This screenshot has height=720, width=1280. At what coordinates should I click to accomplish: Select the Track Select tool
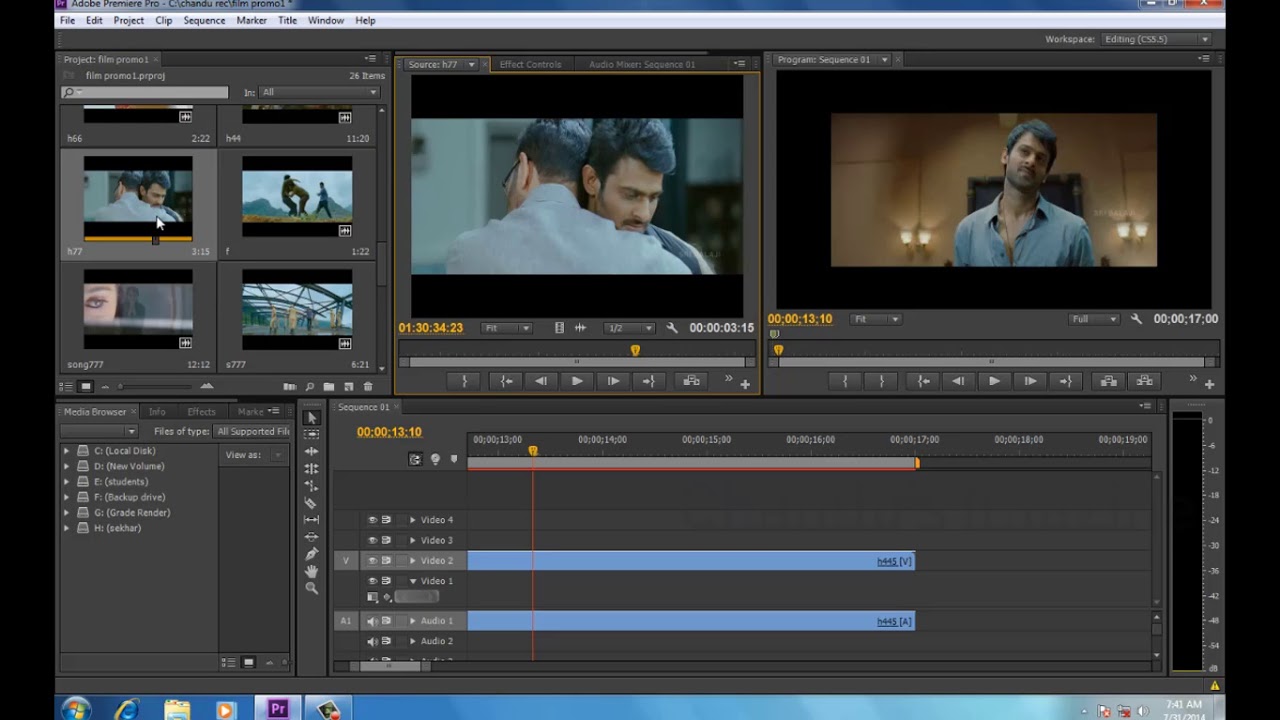(x=311, y=435)
